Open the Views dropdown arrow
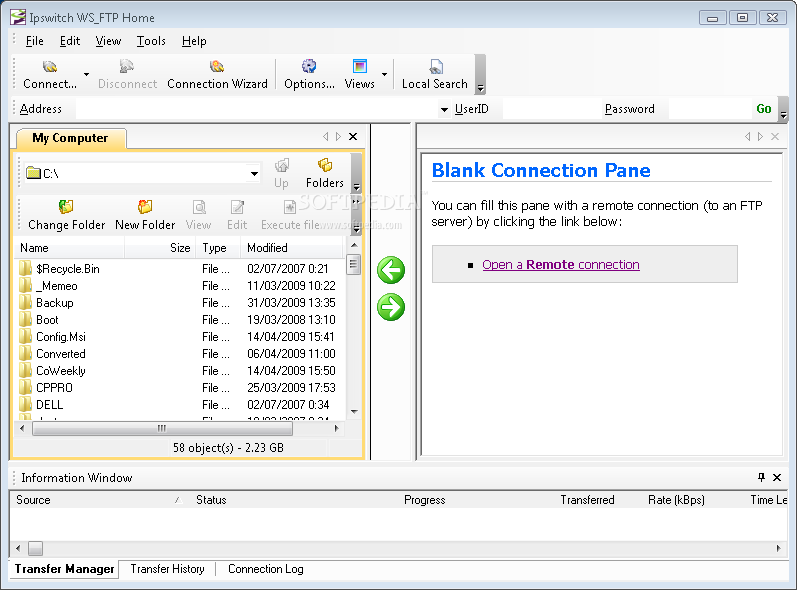The height and width of the screenshot is (590, 797). click(385, 74)
